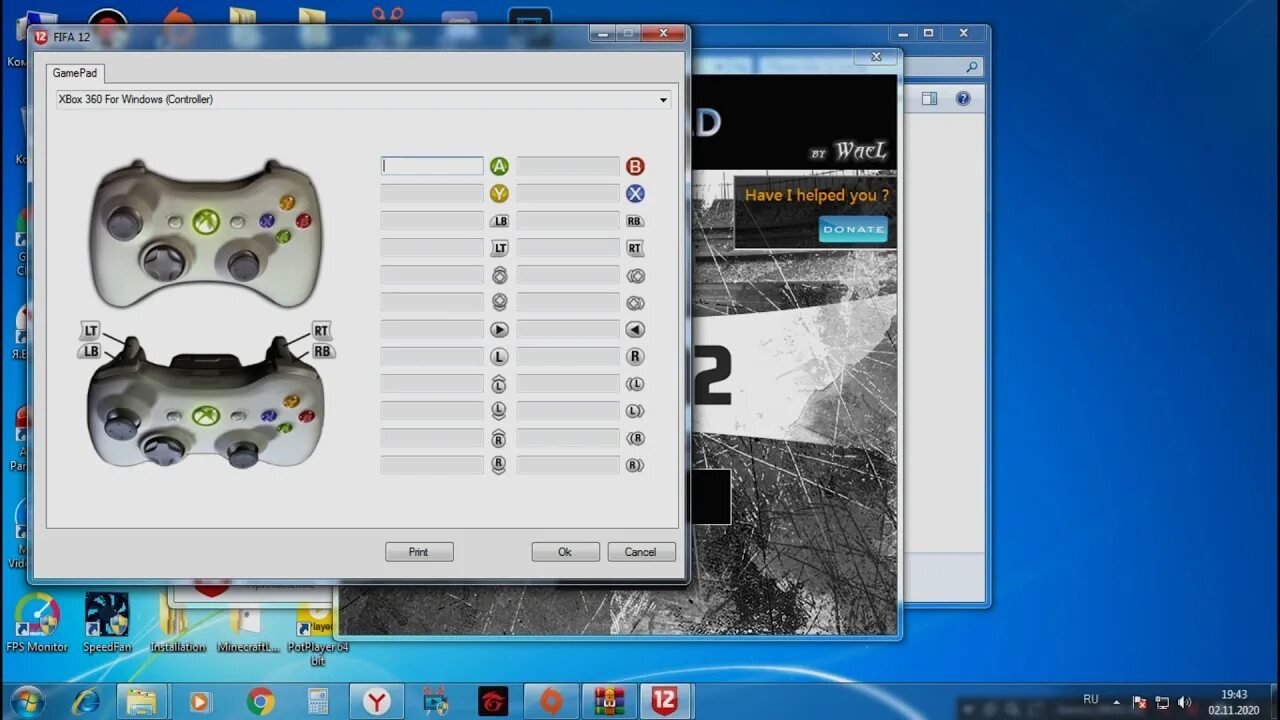Open WinRAR from taskbar
Screen dimensions: 1280x720
(x=607, y=702)
